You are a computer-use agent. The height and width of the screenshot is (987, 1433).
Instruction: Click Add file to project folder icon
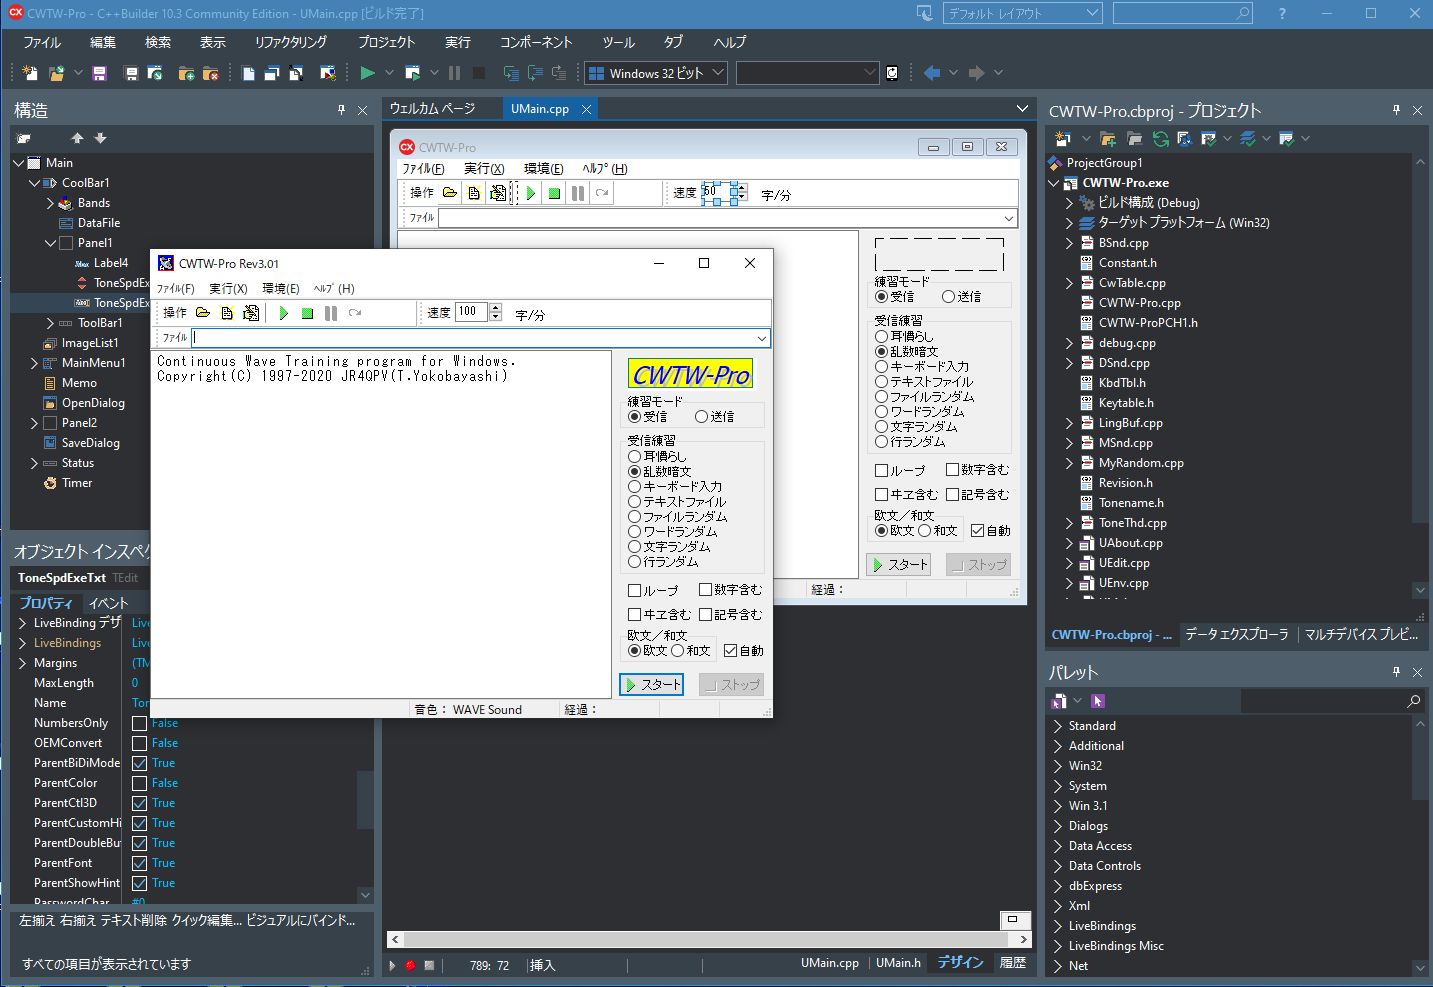coord(186,73)
